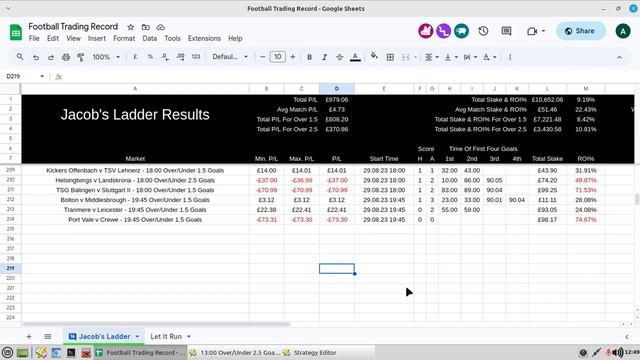This screenshot has width=640, height=360.
Task: Switch to the Let It Run sheet tab
Action: 166,336
